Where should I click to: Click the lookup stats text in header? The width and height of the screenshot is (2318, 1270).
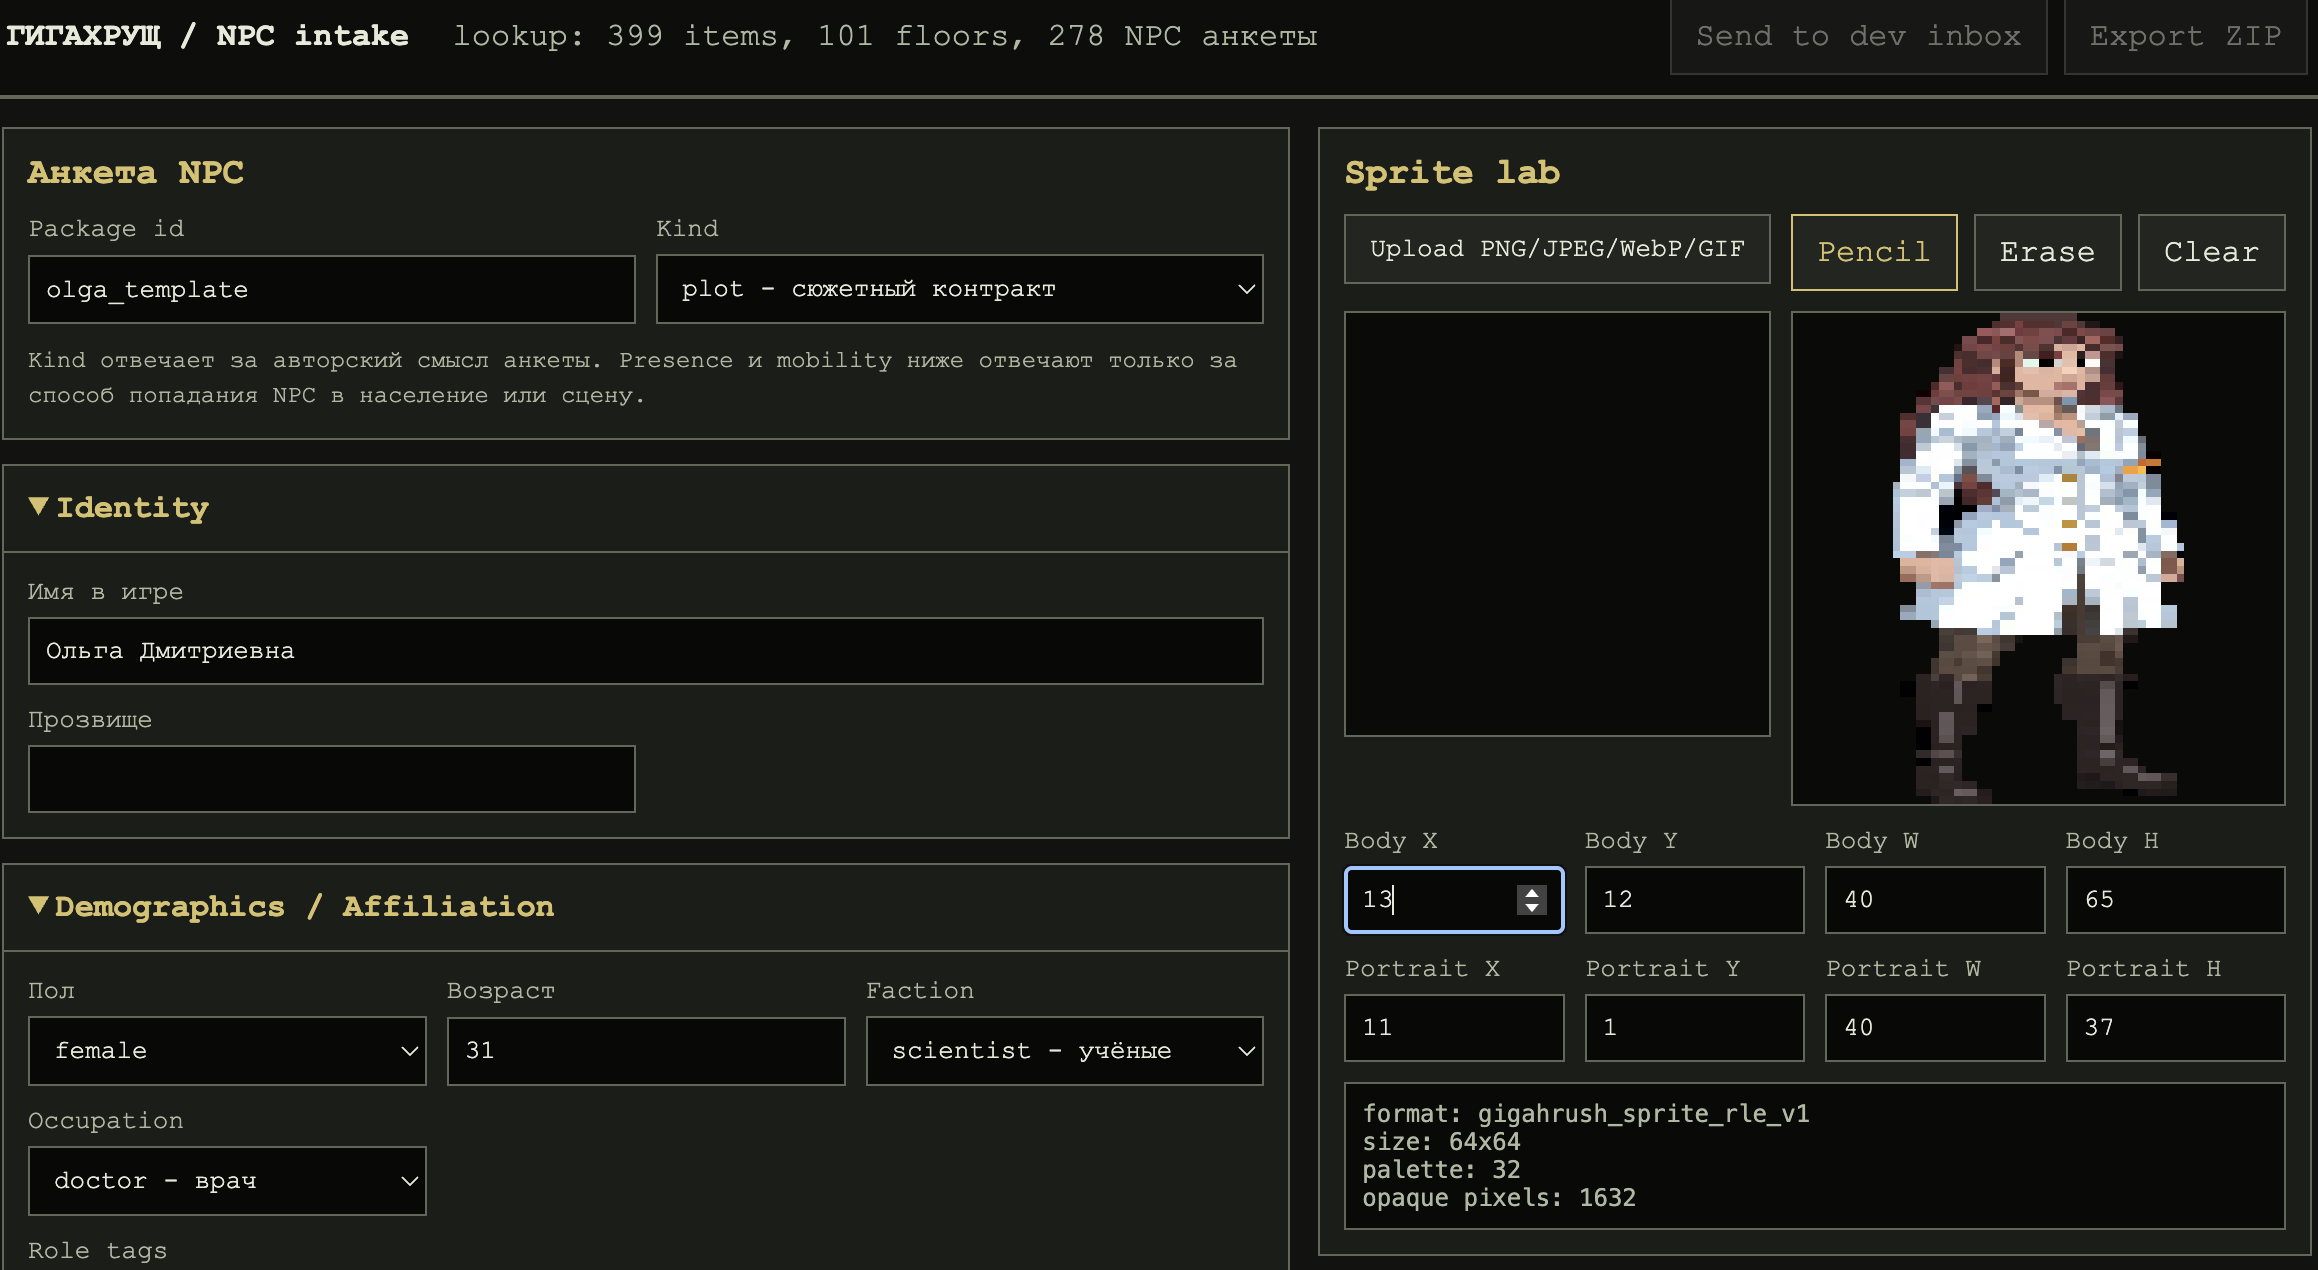[x=885, y=36]
